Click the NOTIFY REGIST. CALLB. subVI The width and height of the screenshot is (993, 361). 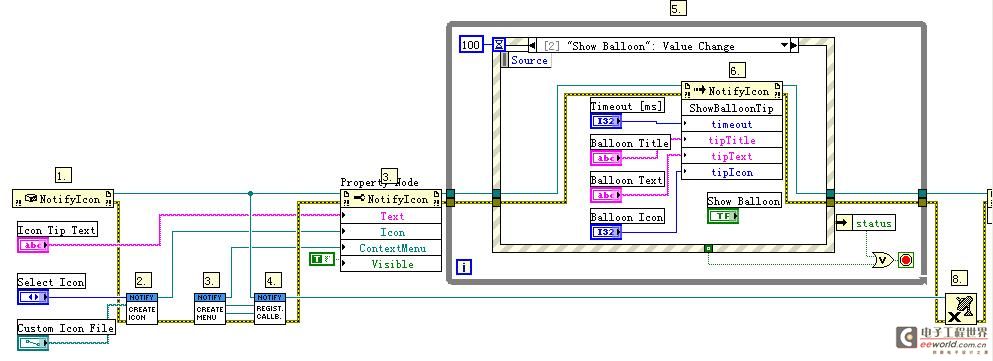pyautogui.click(x=270, y=308)
